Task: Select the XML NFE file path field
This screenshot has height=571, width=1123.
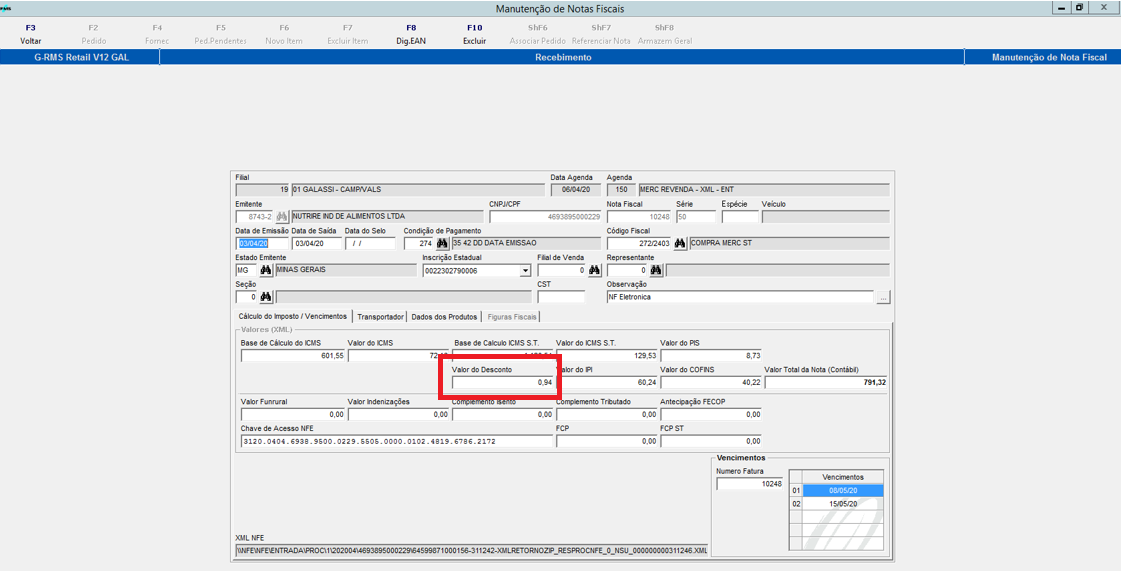Action: coord(471,550)
